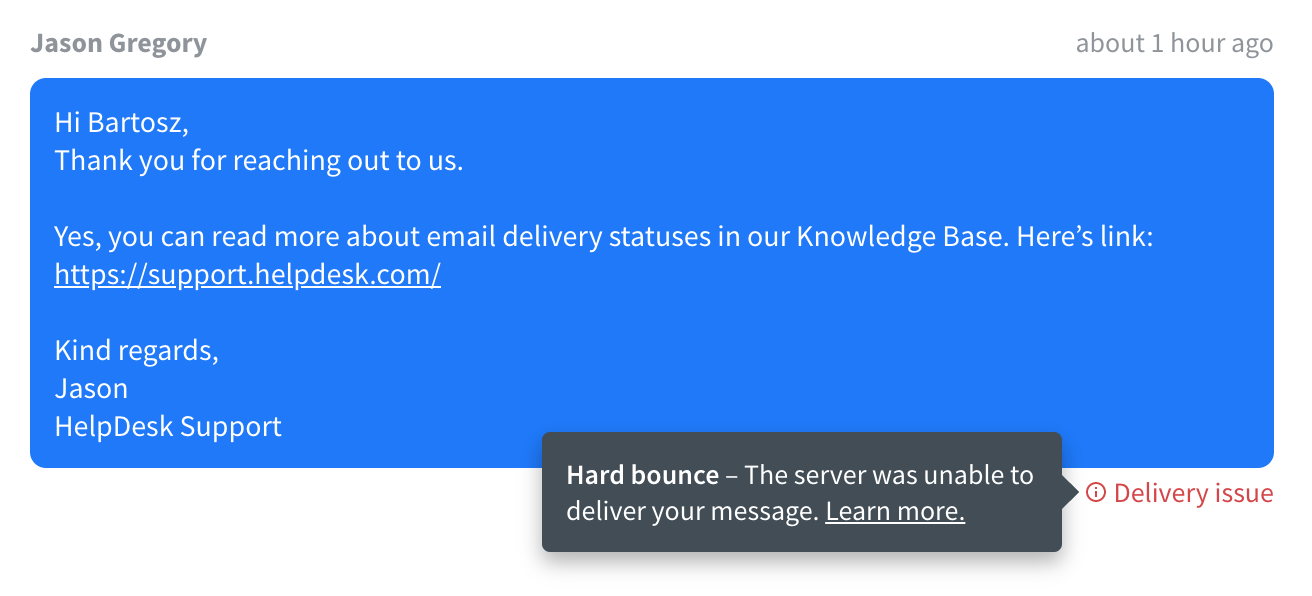Click the "deliver your message." tooltip text
This screenshot has width=1312, height=596.
pos(692,512)
